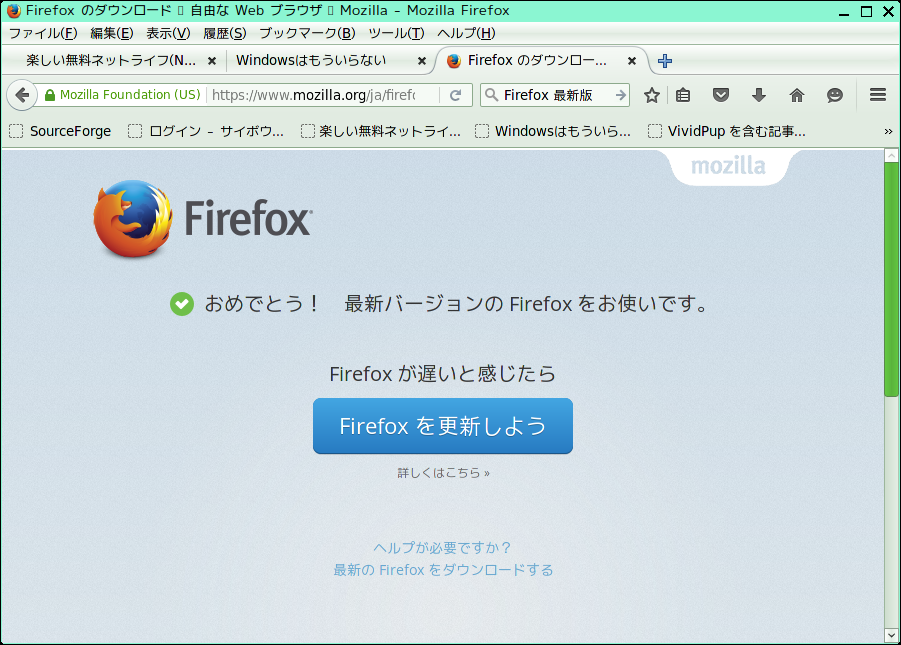Open the ファイル(F) menu
This screenshot has height=645, width=901.
pyautogui.click(x=43, y=33)
